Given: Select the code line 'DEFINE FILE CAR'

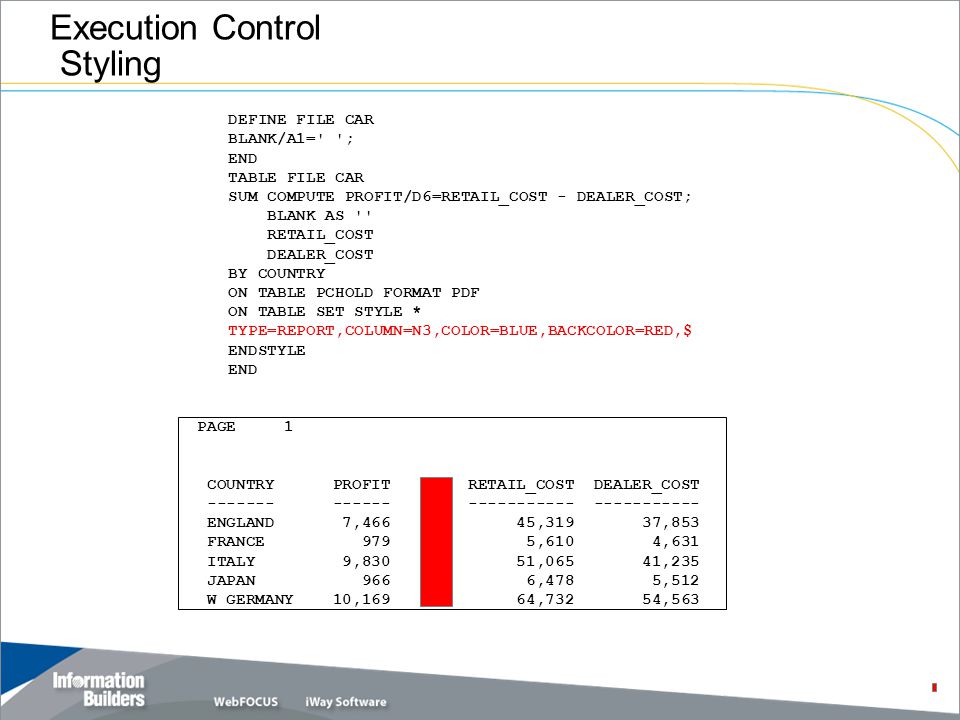Looking at the screenshot, I should click(301, 119).
